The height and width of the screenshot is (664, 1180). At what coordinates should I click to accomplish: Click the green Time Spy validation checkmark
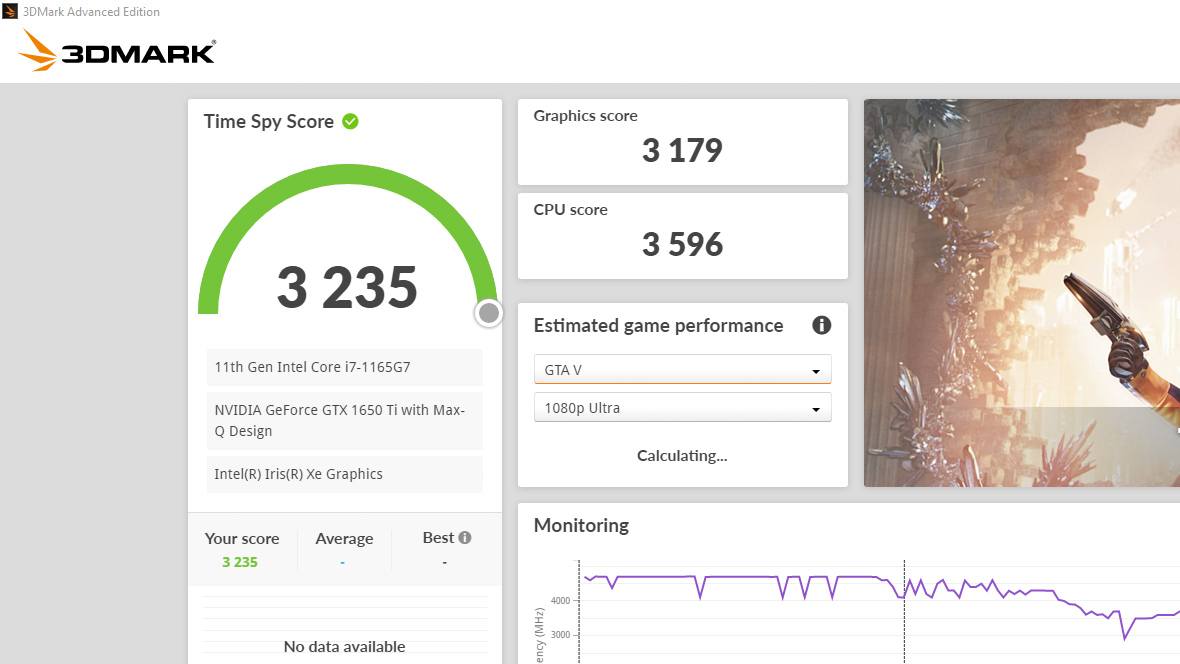pos(351,121)
